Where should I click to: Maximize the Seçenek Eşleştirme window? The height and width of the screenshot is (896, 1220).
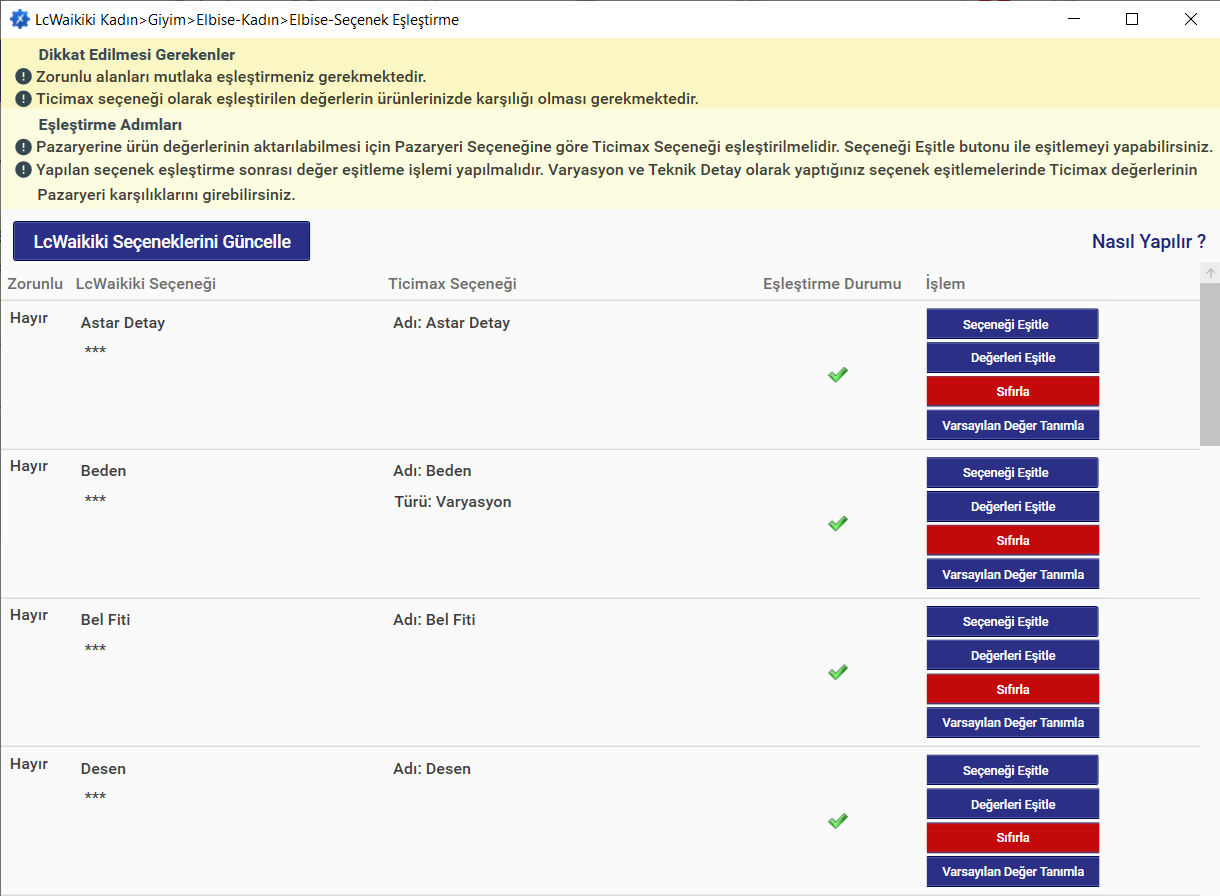(x=1132, y=19)
